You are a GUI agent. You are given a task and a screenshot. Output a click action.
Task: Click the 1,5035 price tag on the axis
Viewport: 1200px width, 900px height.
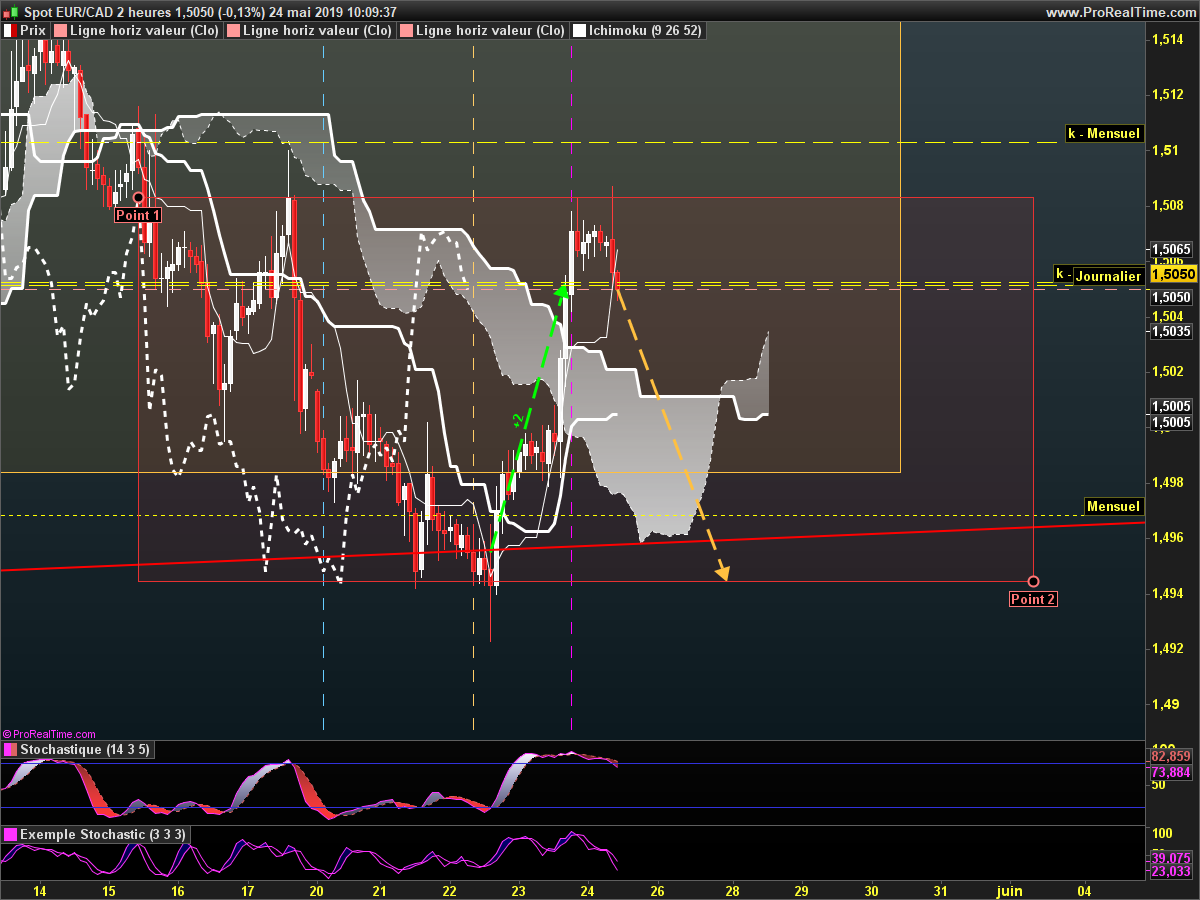pos(1171,330)
